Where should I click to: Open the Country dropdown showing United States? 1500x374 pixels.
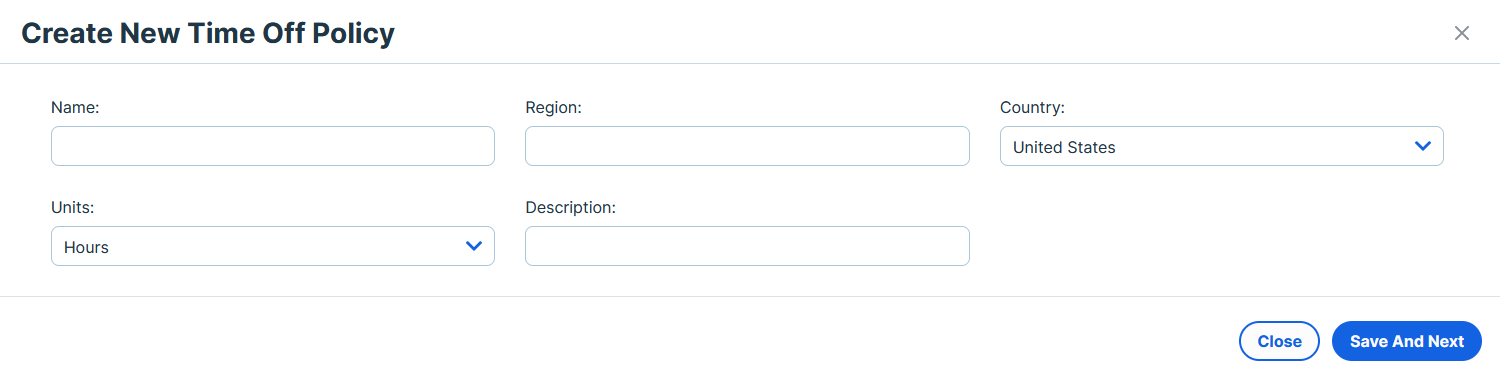(x=1221, y=146)
